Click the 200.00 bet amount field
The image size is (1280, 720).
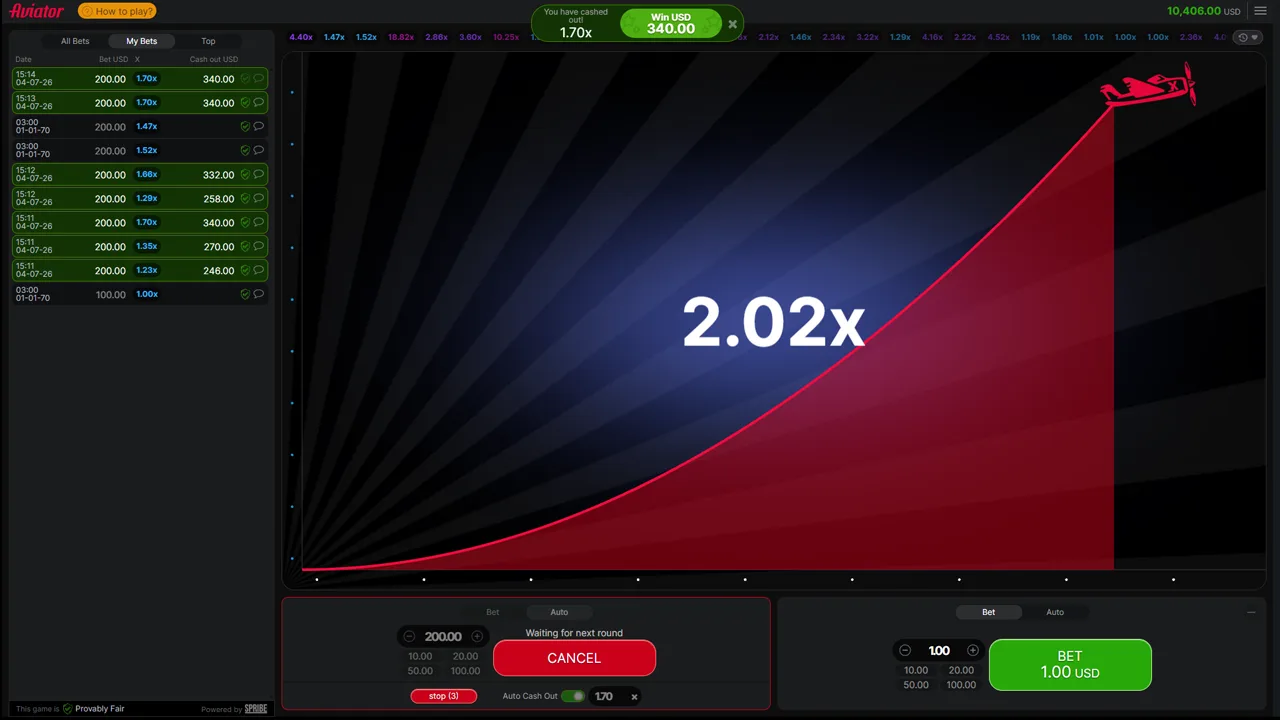(x=443, y=636)
